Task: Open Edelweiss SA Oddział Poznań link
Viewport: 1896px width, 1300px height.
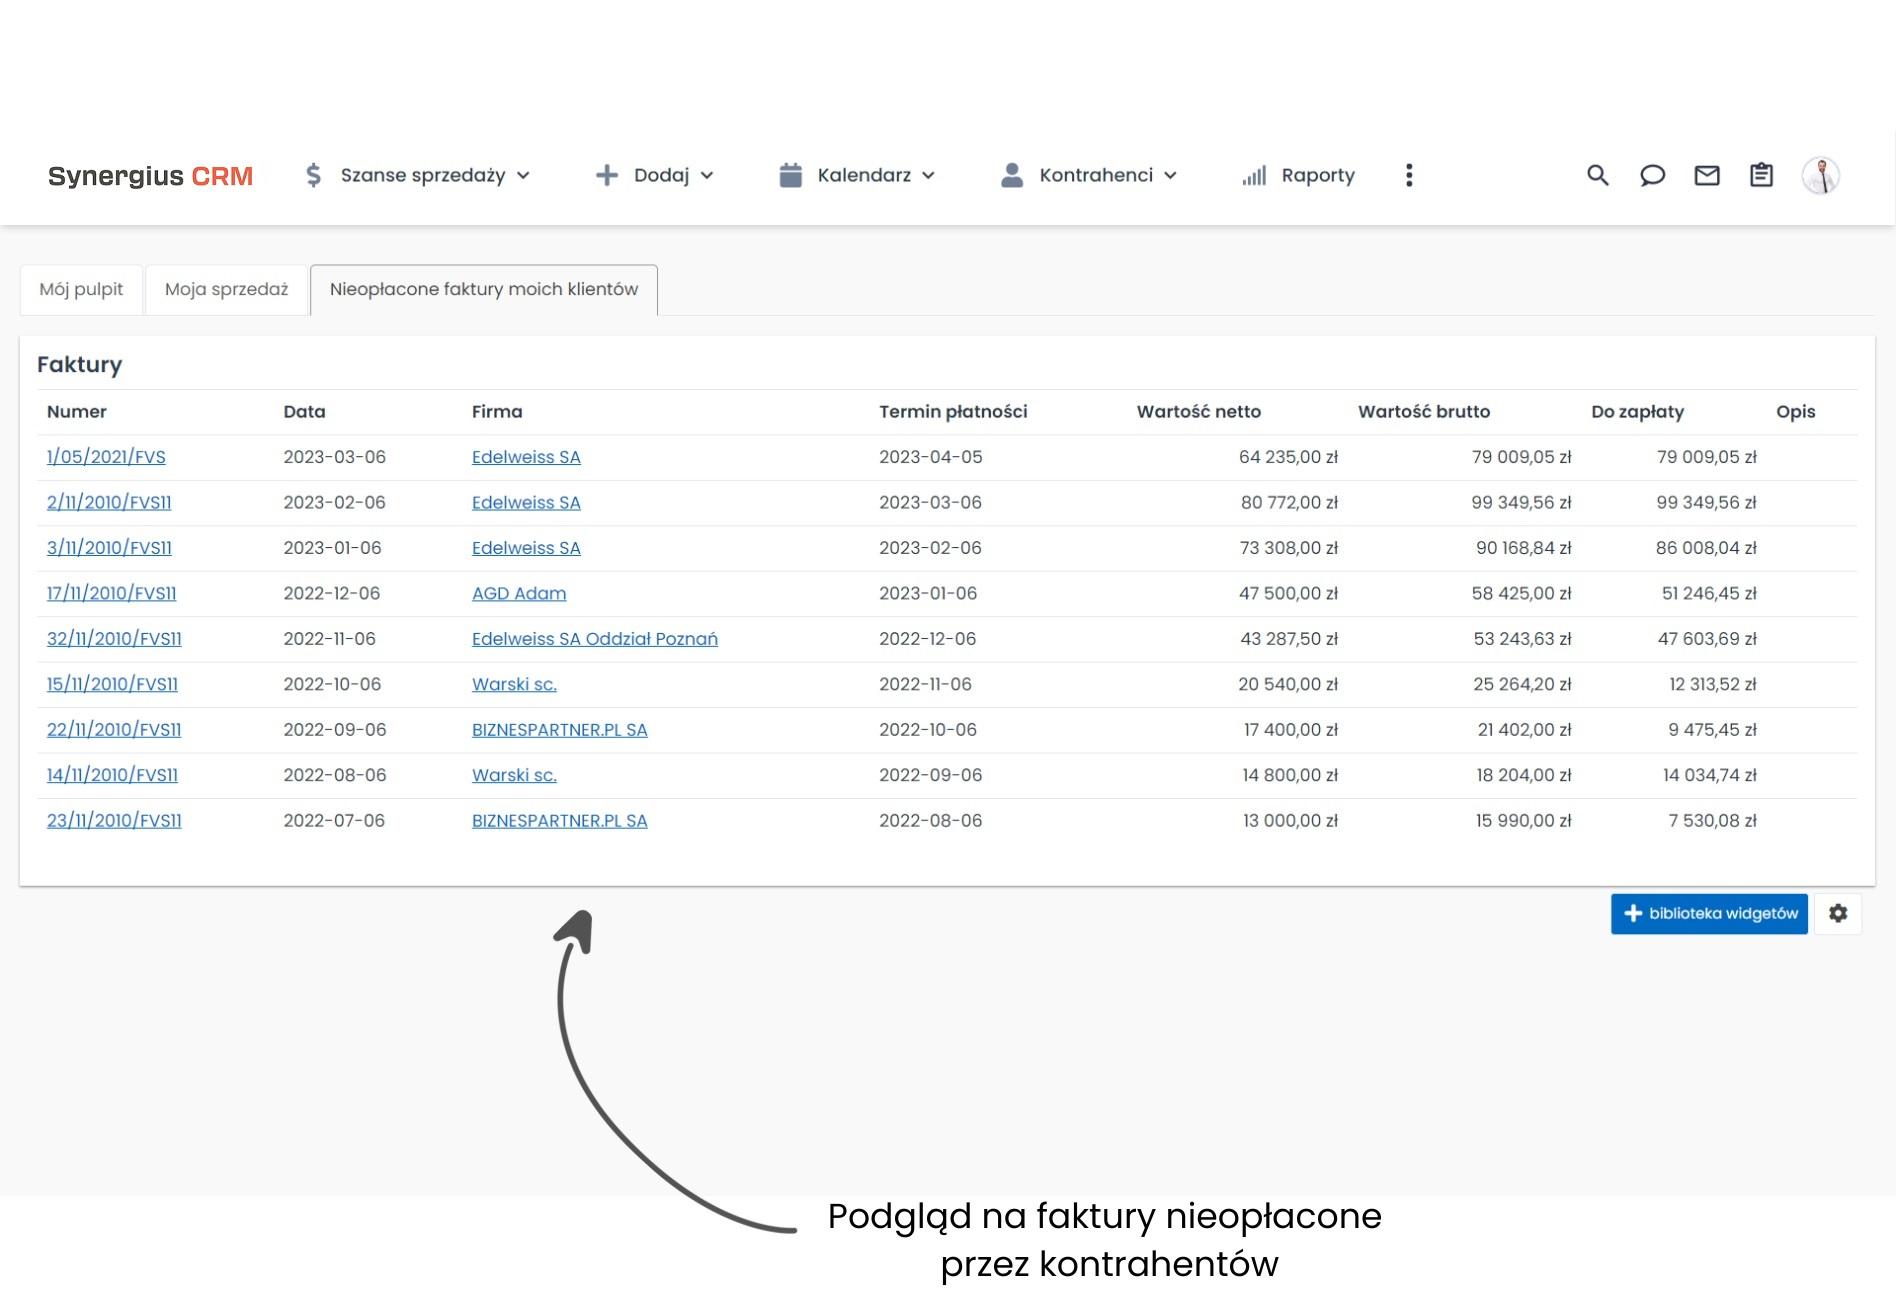Action: 594,639
